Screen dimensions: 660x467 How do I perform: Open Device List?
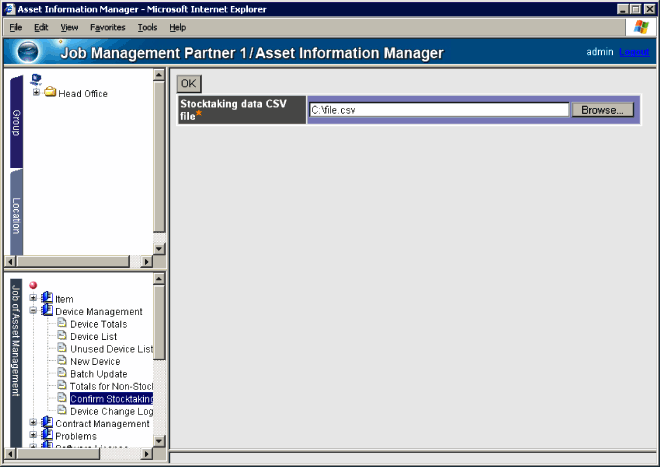pyautogui.click(x=93, y=337)
